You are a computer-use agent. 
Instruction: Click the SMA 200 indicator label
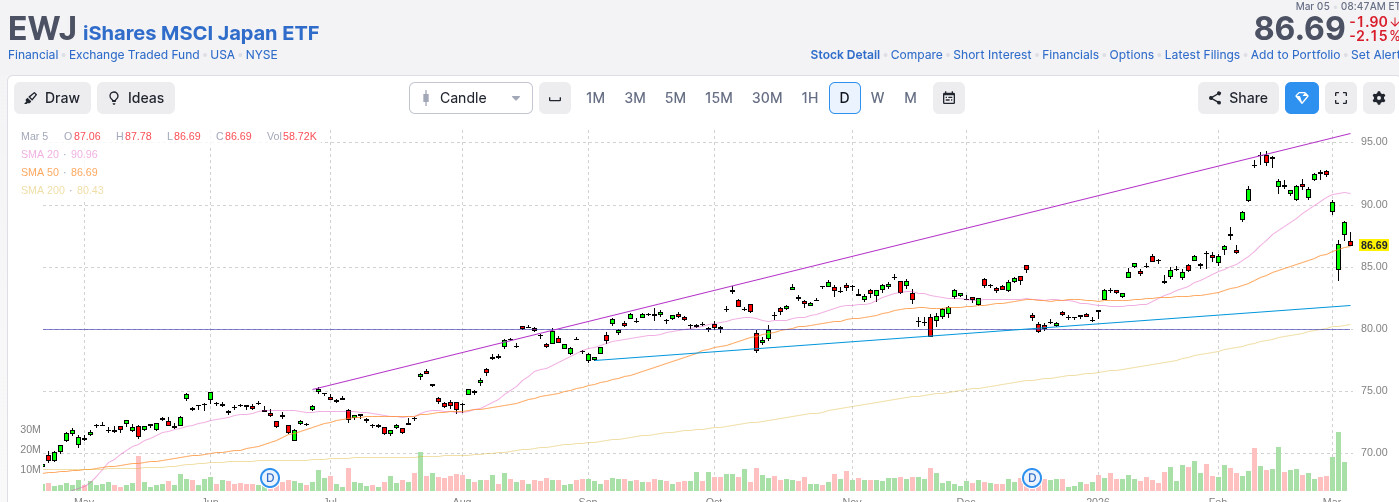pyautogui.click(x=62, y=190)
